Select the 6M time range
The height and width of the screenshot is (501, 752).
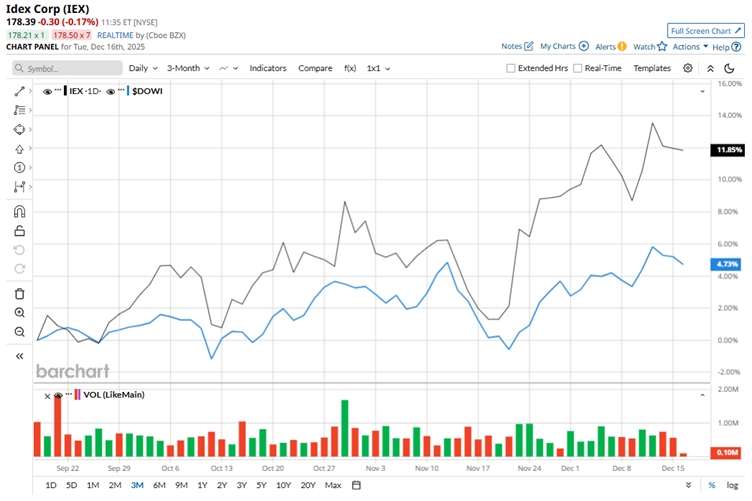click(x=159, y=485)
